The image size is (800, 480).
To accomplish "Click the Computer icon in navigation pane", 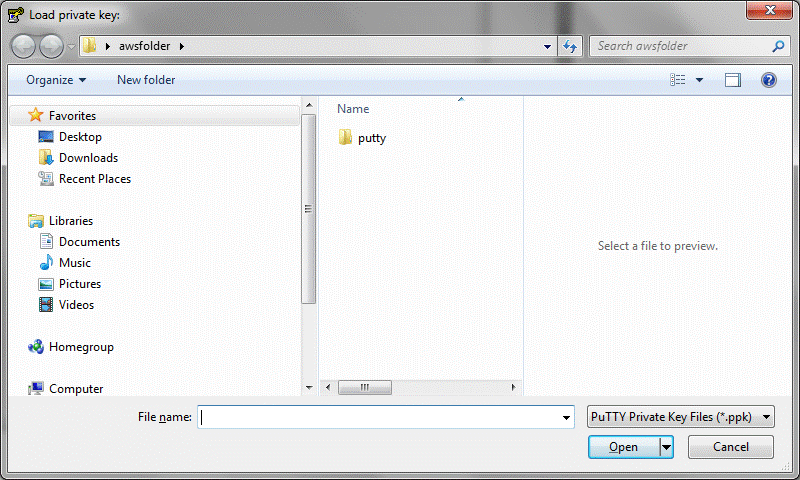I will point(36,389).
